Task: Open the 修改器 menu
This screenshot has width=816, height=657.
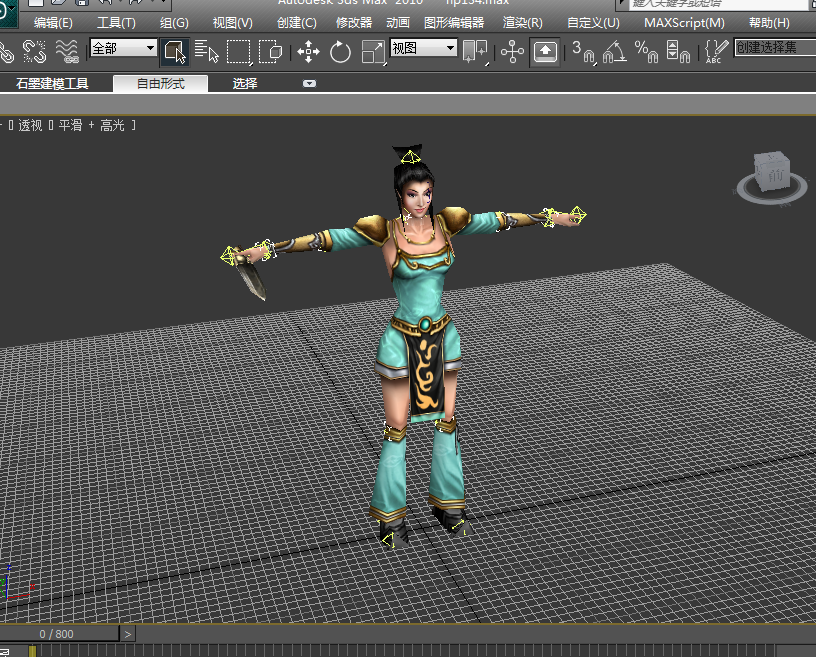Action: 354,23
